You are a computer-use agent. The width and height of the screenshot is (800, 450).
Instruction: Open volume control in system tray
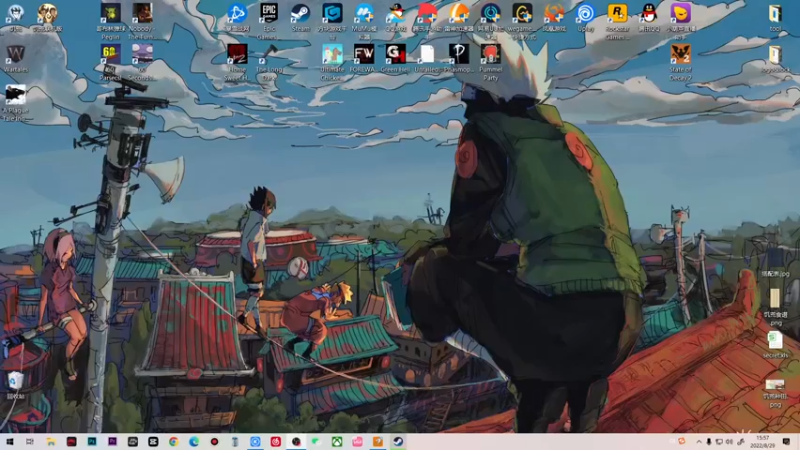[729, 442]
